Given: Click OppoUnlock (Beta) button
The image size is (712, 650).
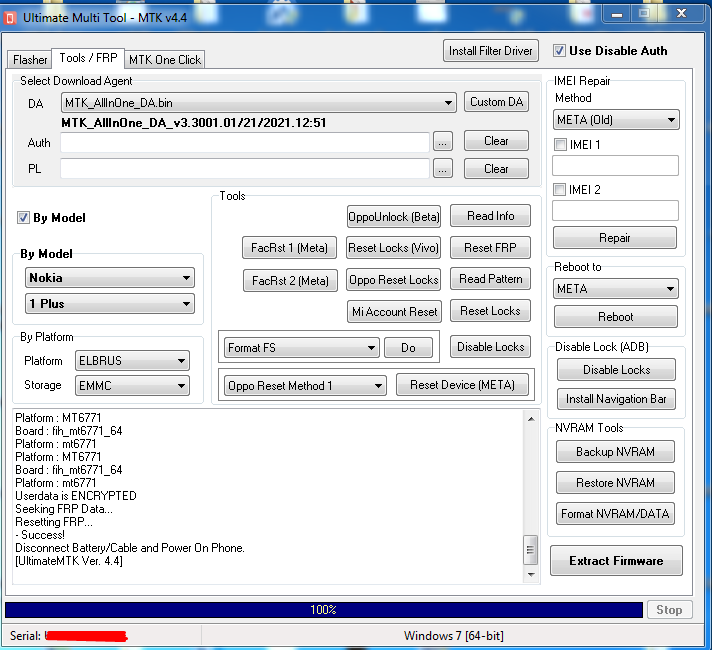Looking at the screenshot, I should (394, 217).
